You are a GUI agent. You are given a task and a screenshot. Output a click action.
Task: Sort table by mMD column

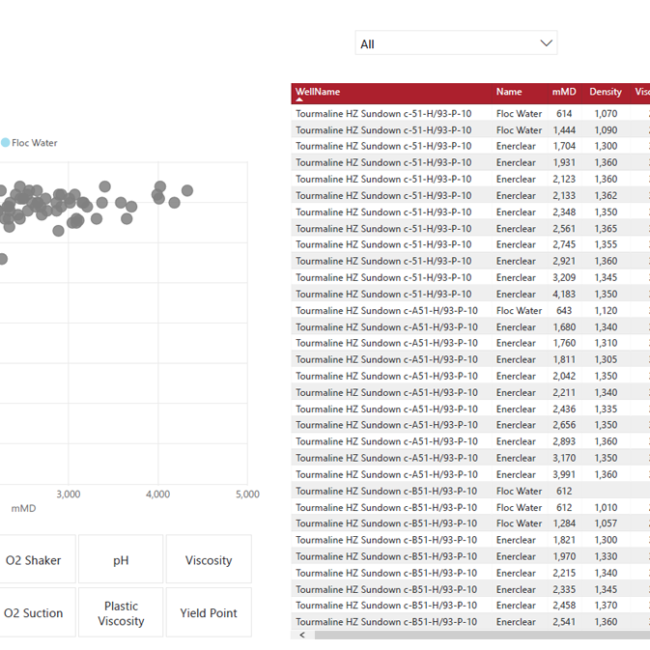point(563,92)
